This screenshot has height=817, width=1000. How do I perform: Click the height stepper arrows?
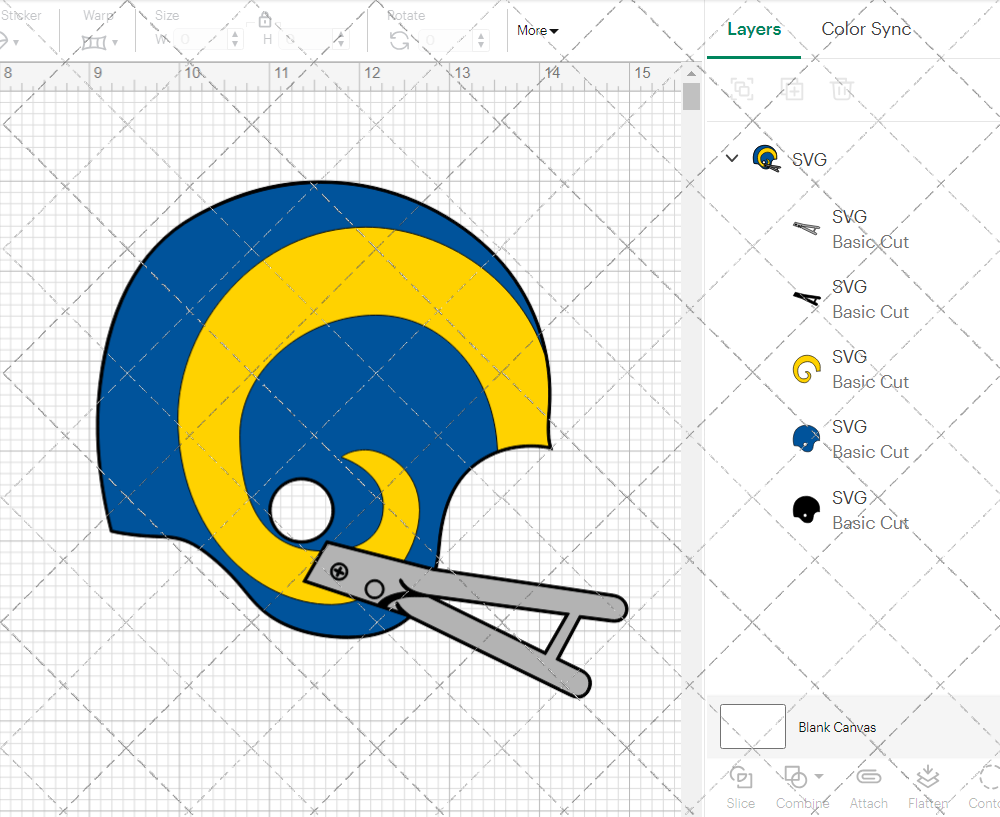[341, 40]
